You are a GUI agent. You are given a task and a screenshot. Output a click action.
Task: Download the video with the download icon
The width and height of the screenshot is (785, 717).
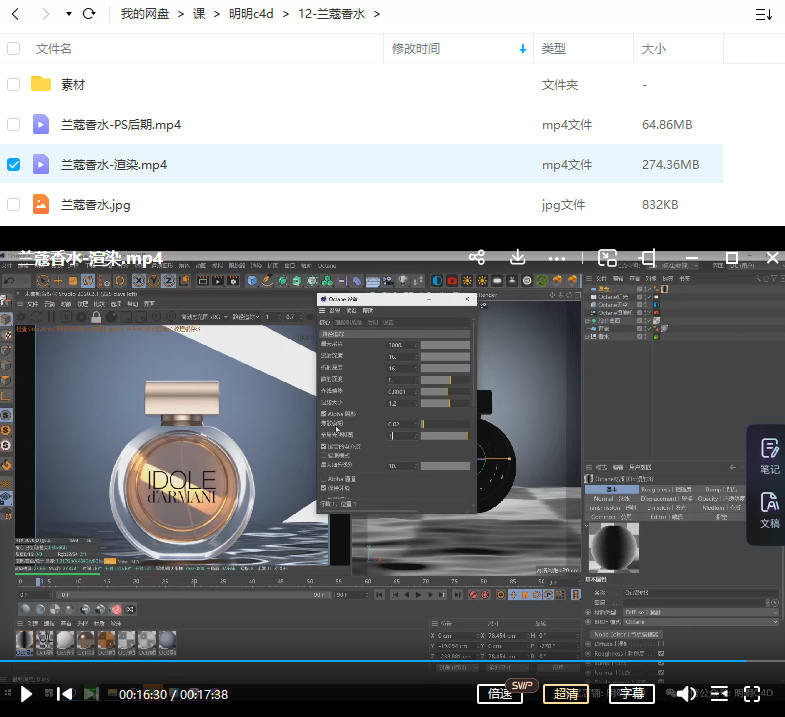[x=517, y=258]
